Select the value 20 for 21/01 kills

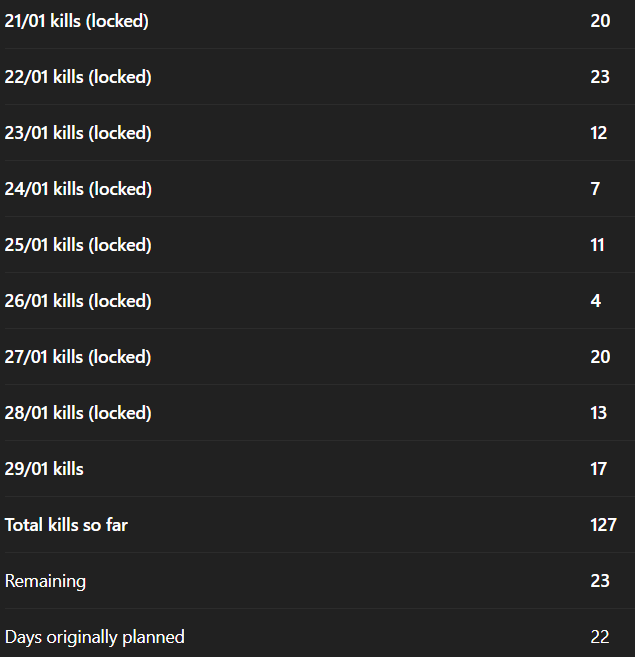[x=600, y=21]
